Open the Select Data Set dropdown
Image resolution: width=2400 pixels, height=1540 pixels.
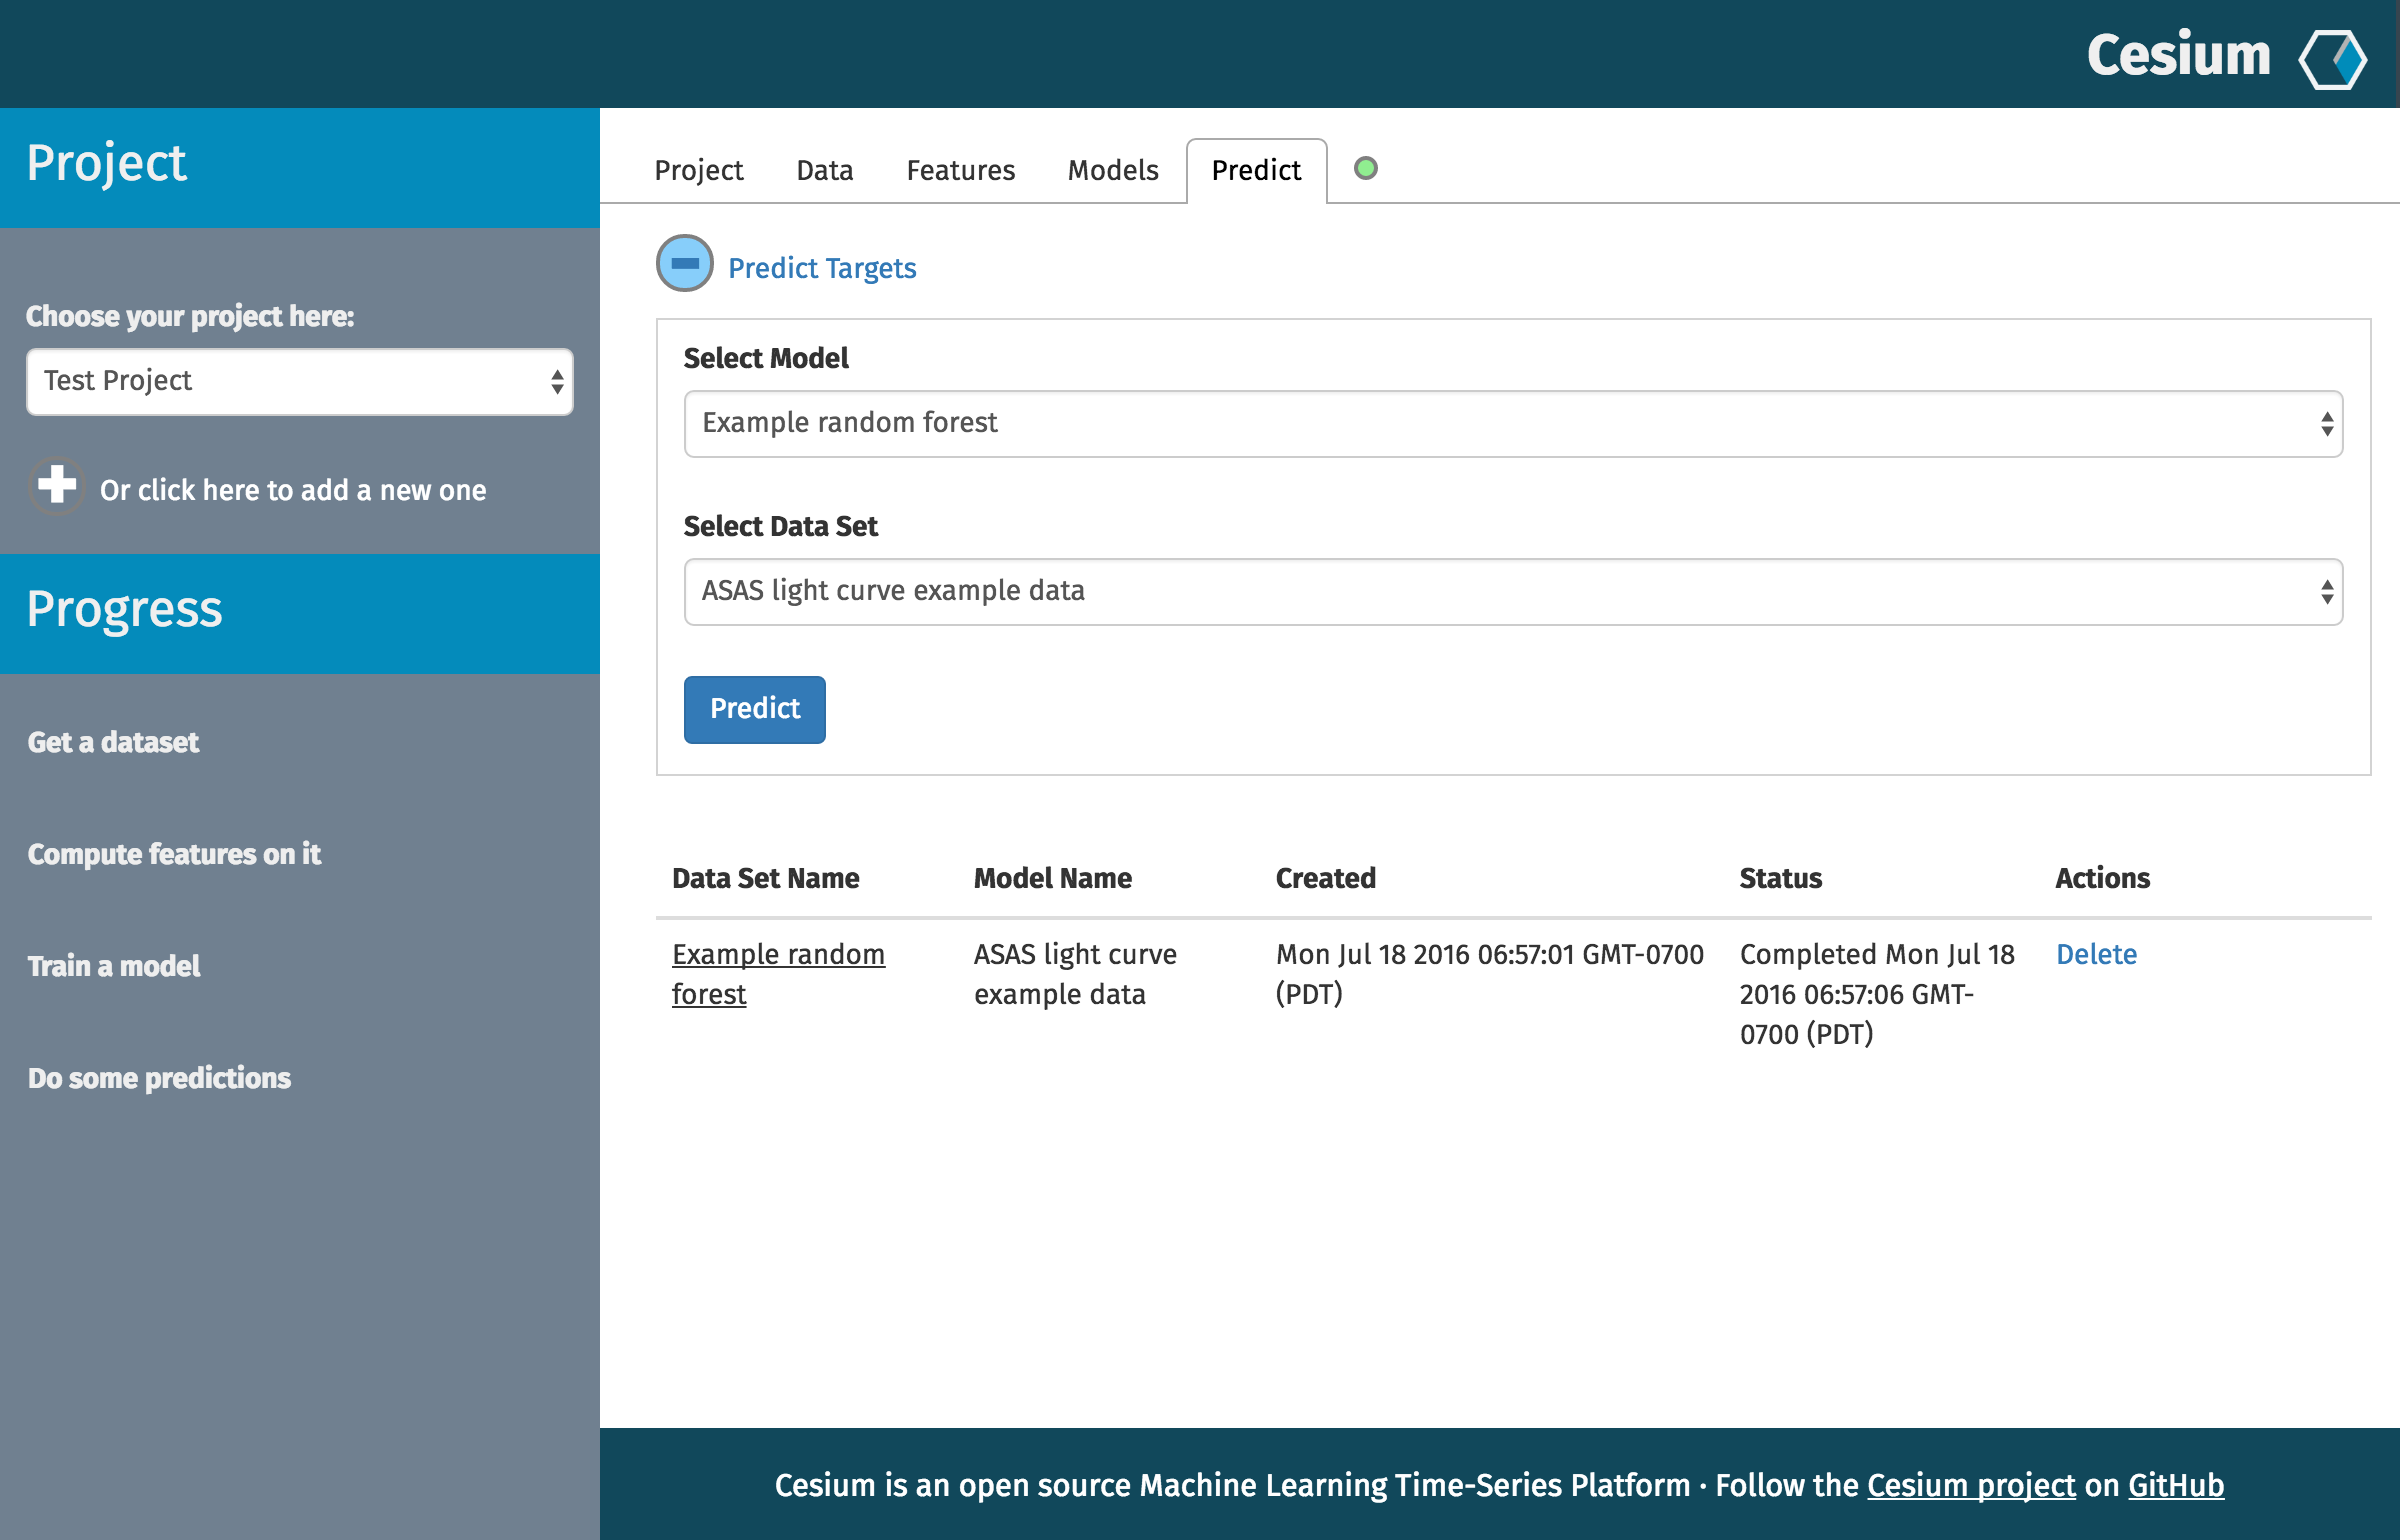tap(1512, 592)
